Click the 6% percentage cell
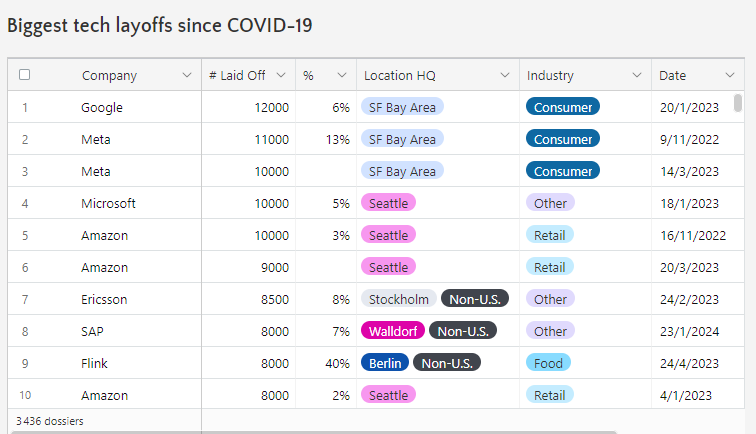 tap(341, 108)
